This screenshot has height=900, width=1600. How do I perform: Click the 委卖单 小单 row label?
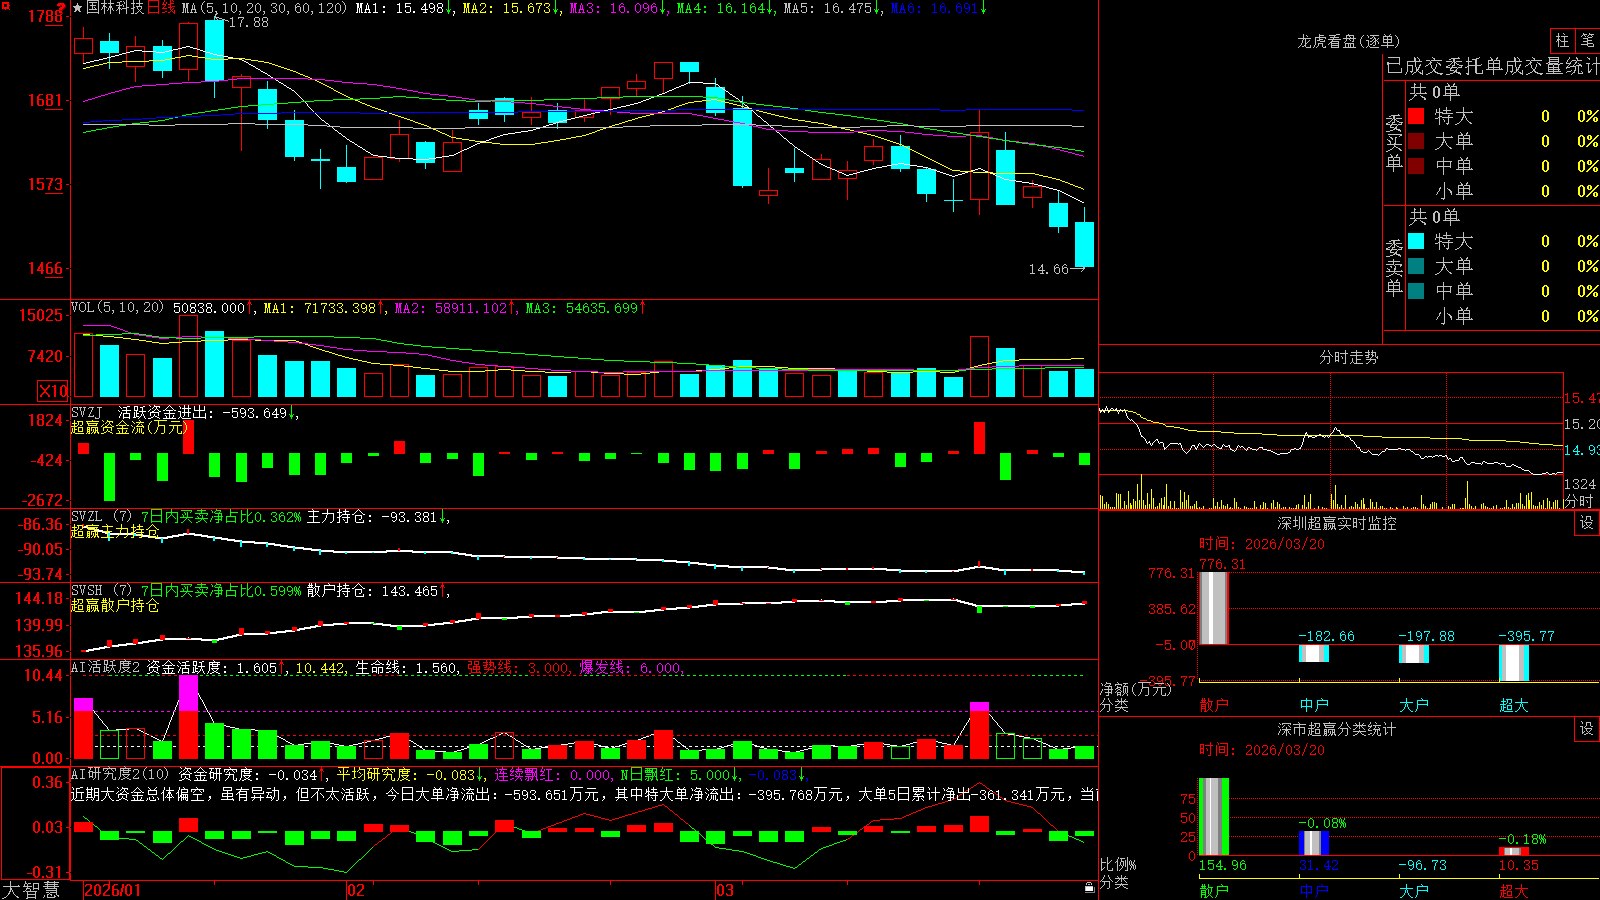pyautogui.click(x=1454, y=316)
